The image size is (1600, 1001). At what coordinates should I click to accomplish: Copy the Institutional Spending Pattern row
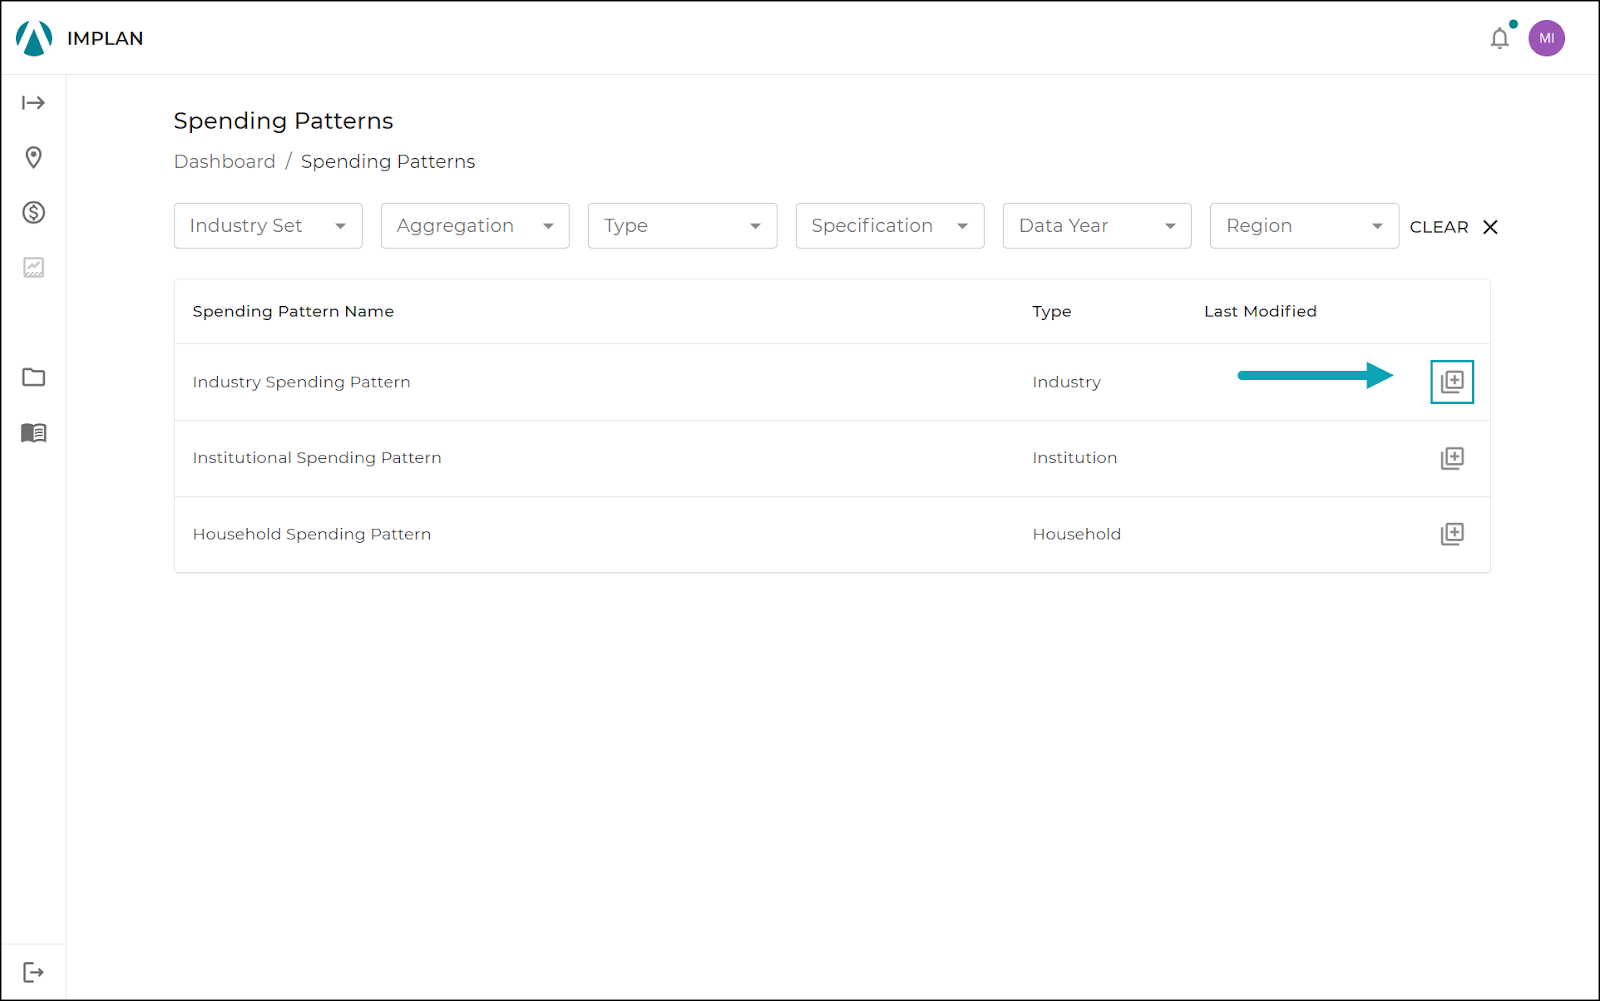(1452, 457)
